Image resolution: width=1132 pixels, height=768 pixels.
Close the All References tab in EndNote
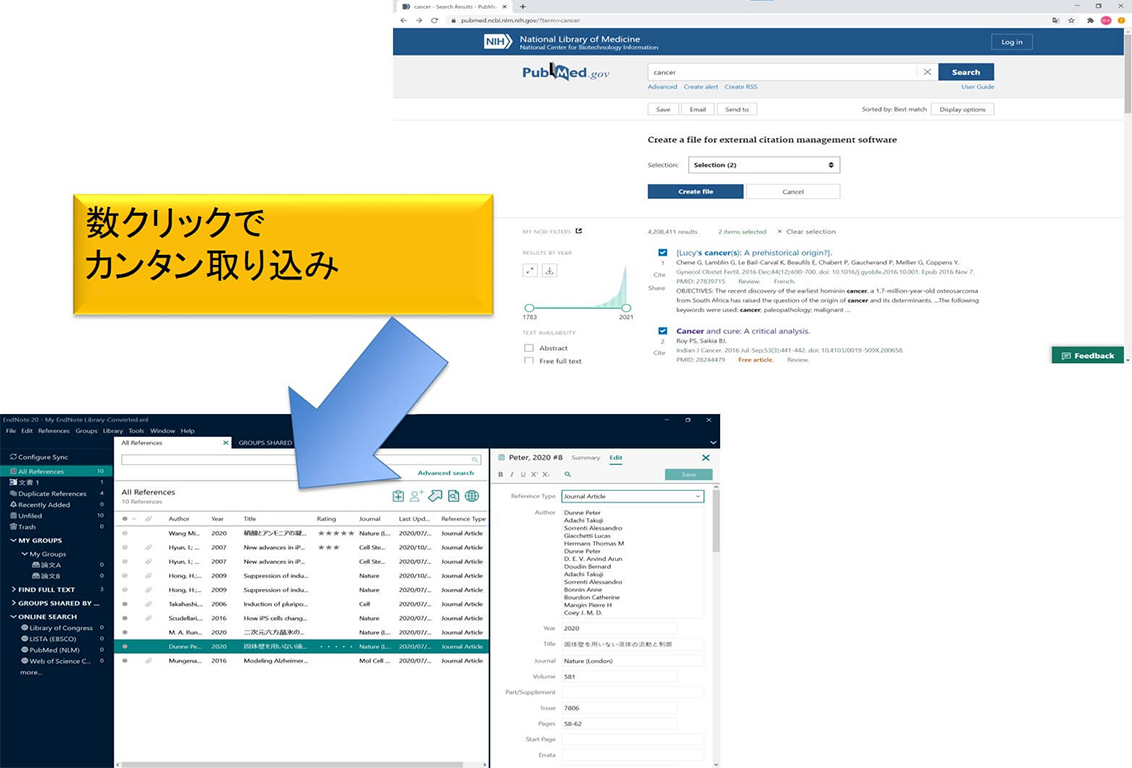pyautogui.click(x=226, y=442)
